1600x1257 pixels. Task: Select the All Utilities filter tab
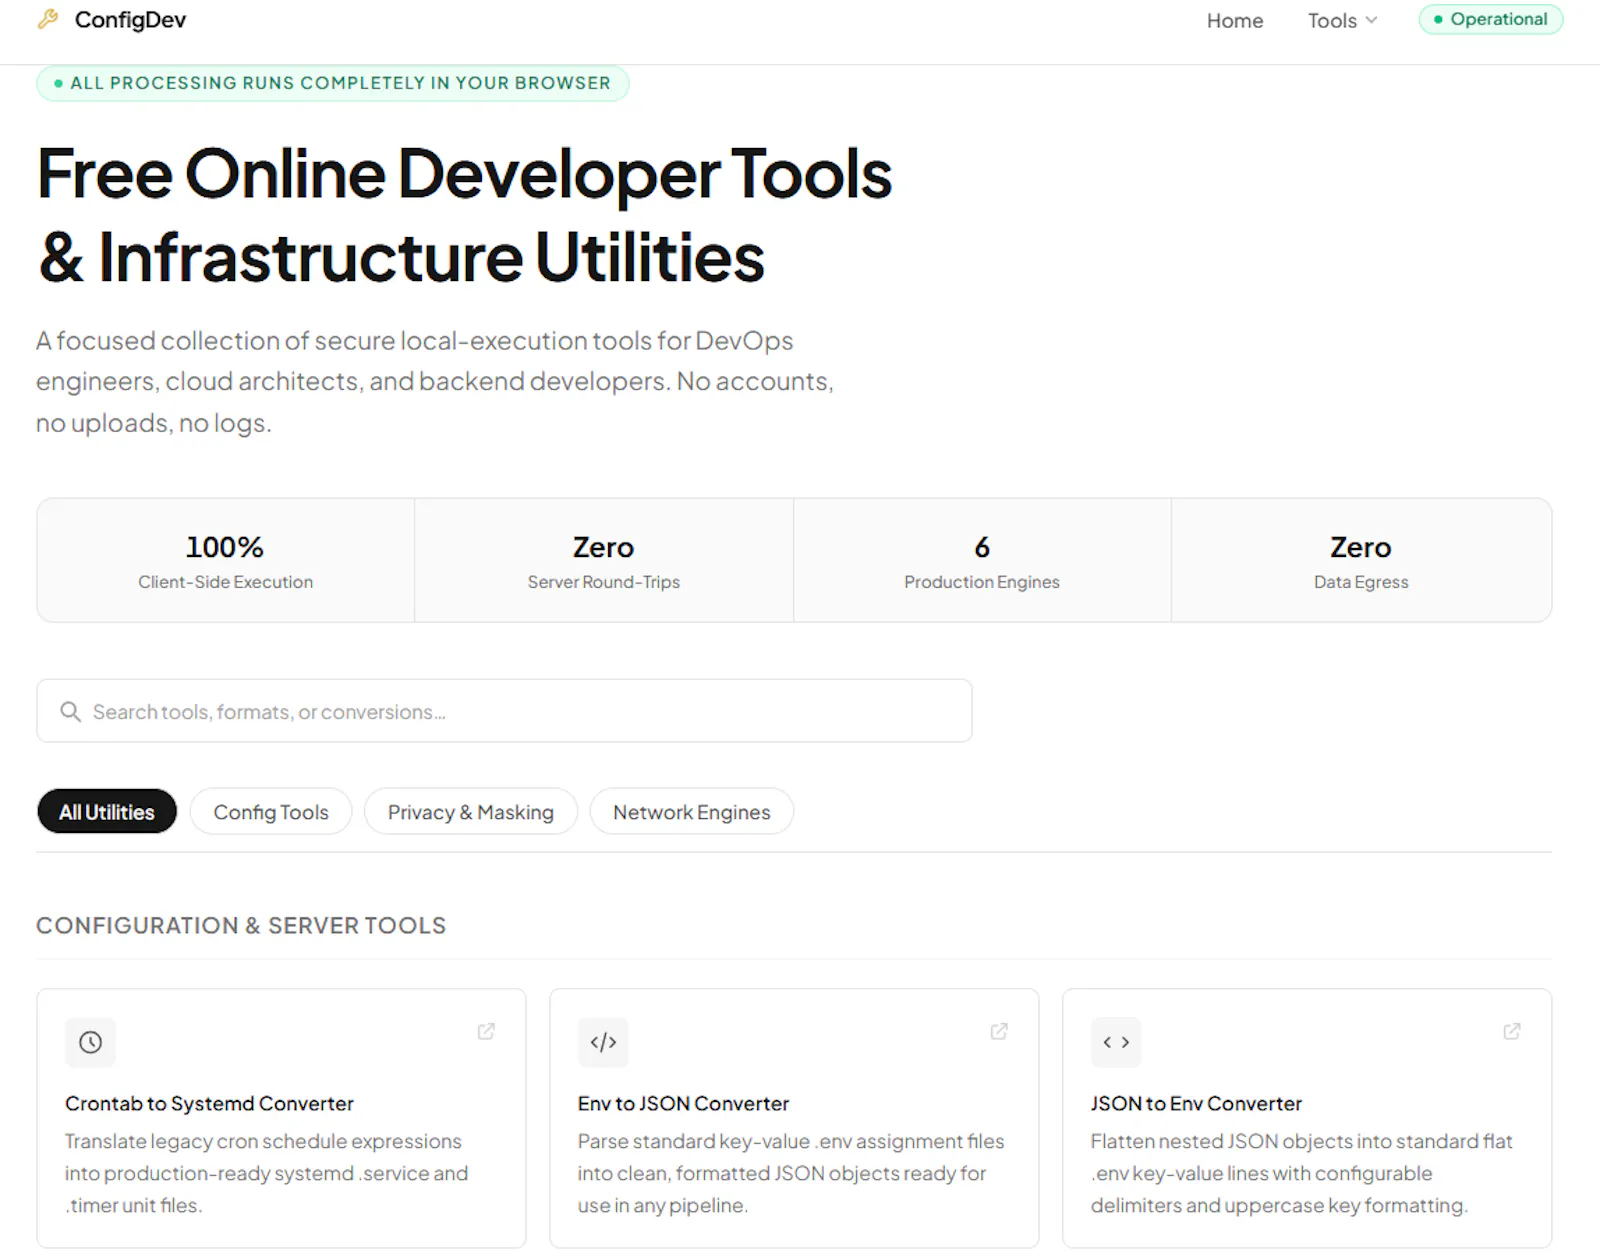tap(107, 811)
